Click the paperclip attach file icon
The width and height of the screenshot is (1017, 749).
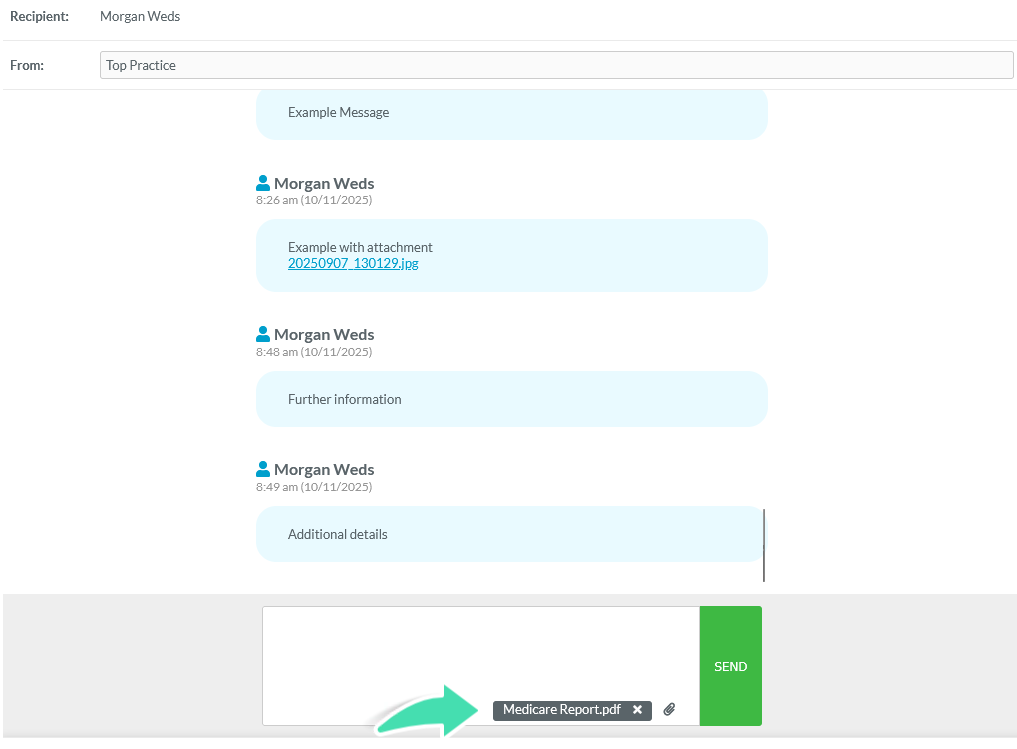(669, 709)
